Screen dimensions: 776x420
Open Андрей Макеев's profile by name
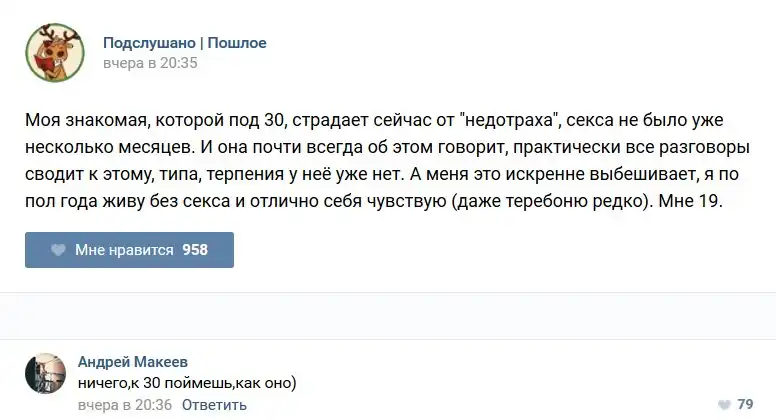tap(132, 361)
